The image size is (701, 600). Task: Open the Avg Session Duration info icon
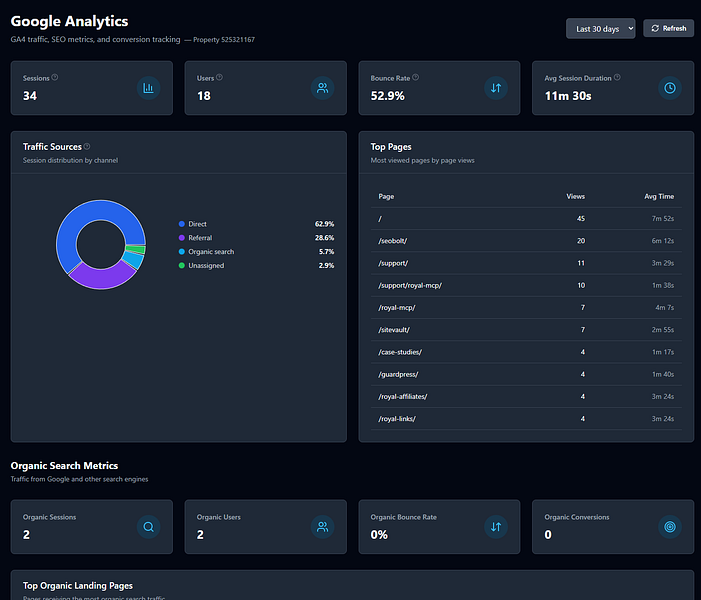pyautogui.click(x=617, y=77)
